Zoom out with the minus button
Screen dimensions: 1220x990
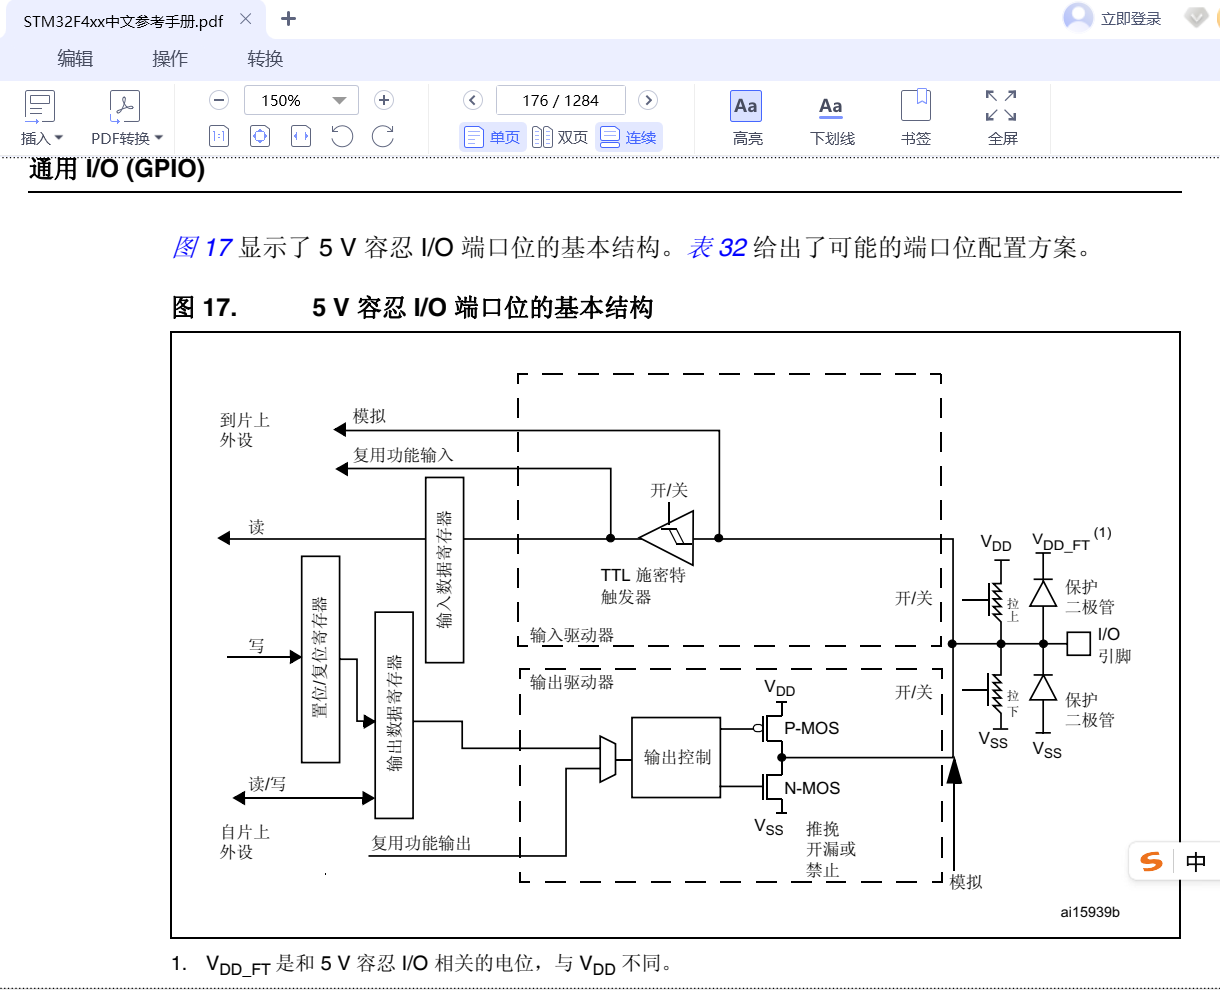(x=219, y=100)
